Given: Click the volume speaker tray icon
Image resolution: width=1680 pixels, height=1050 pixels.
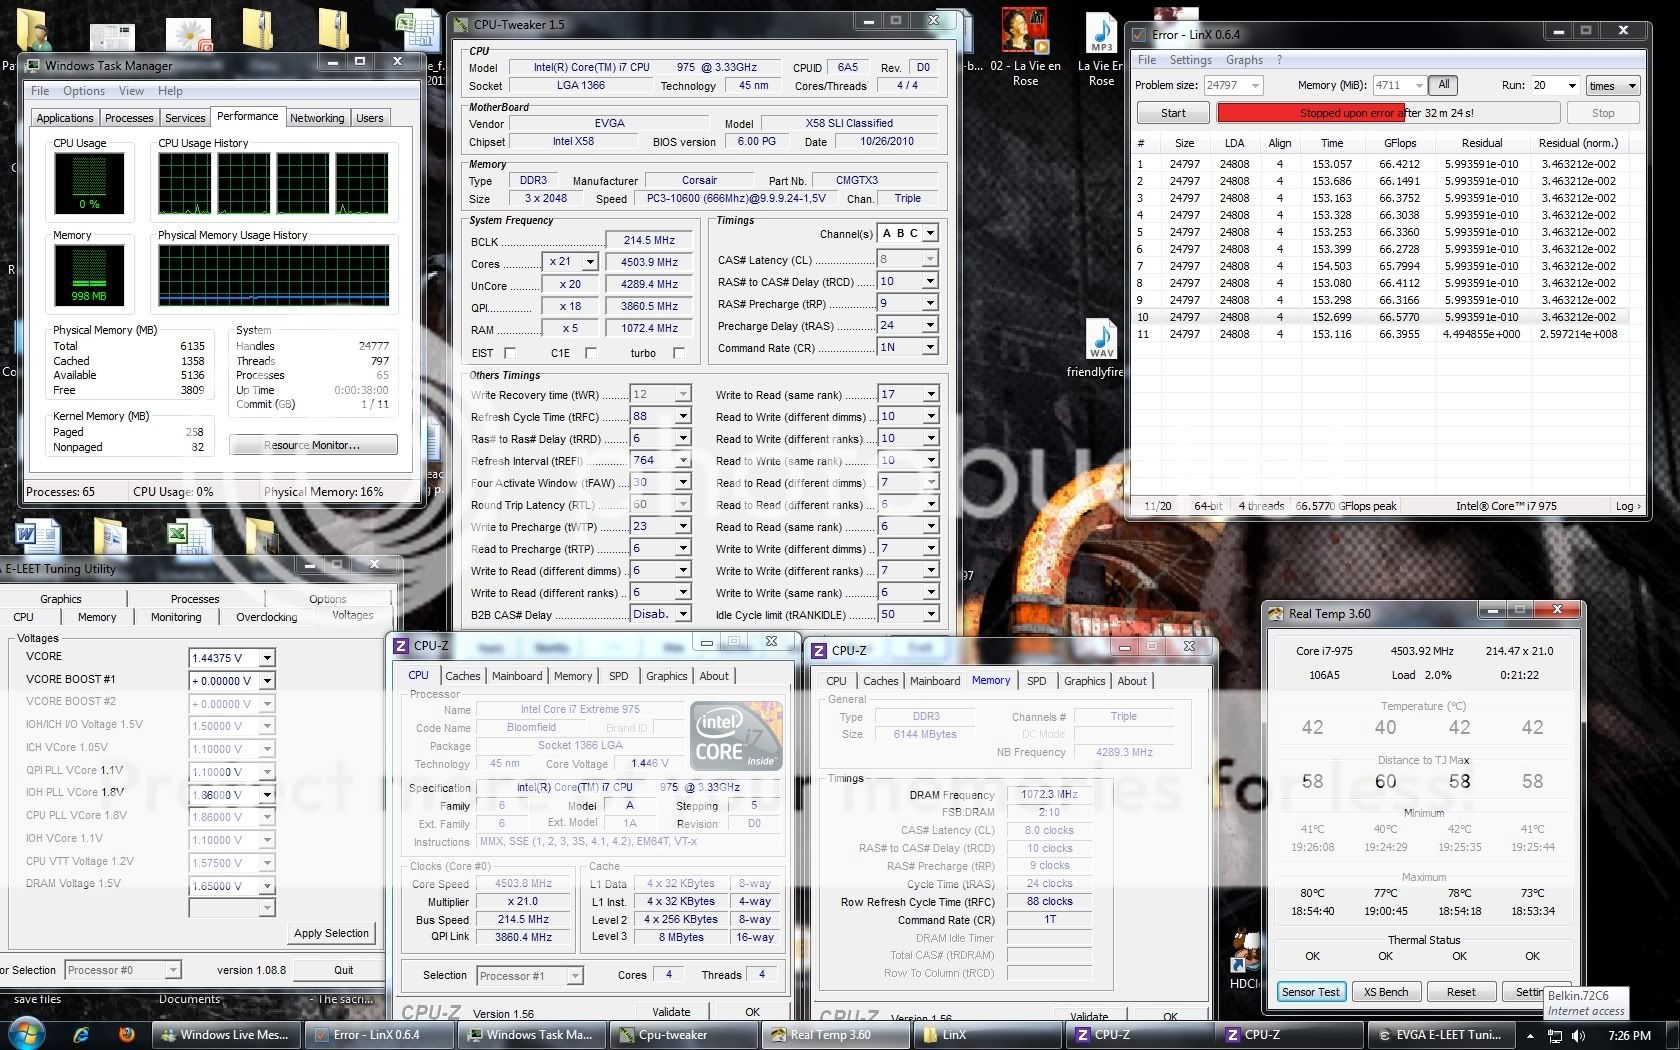Looking at the screenshot, I should coord(1578,1036).
